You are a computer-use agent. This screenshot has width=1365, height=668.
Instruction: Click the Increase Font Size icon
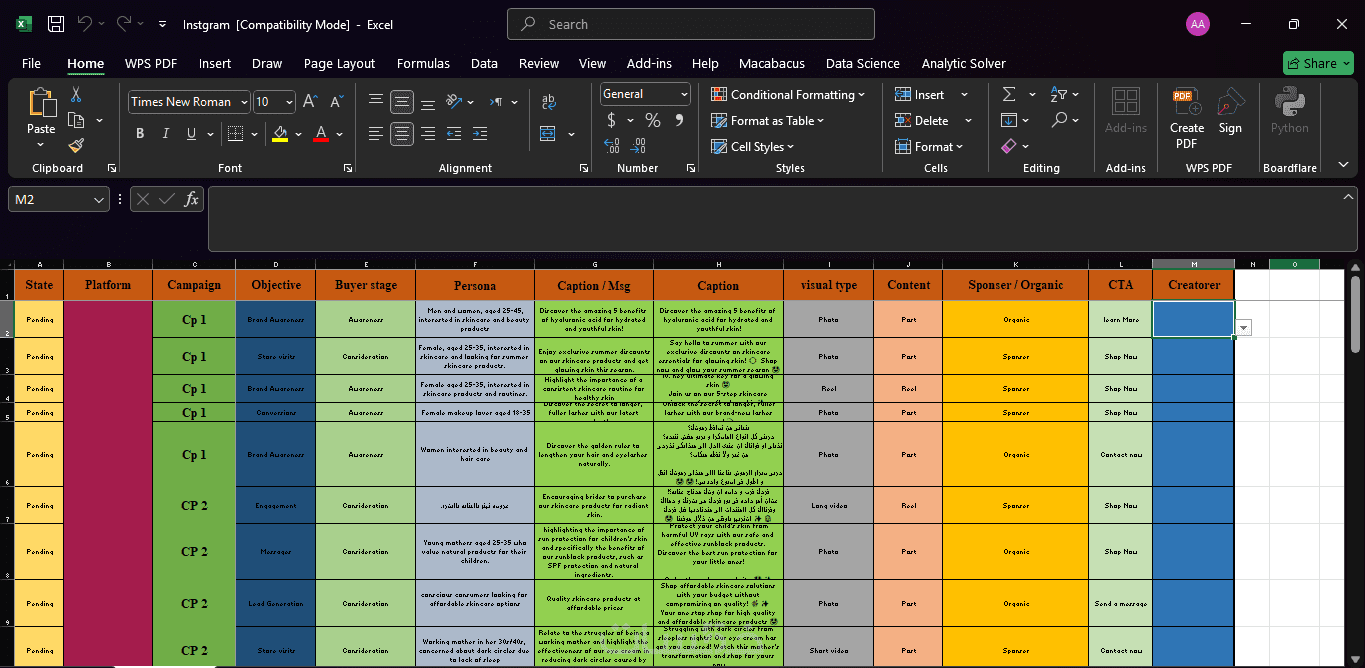point(310,102)
